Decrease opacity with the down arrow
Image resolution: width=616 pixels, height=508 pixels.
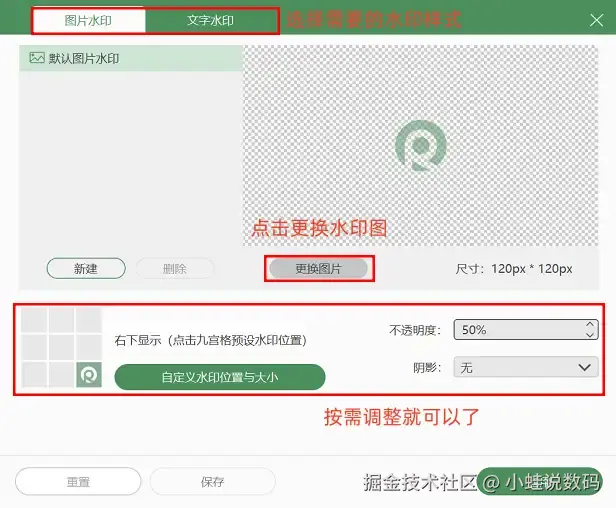590,335
